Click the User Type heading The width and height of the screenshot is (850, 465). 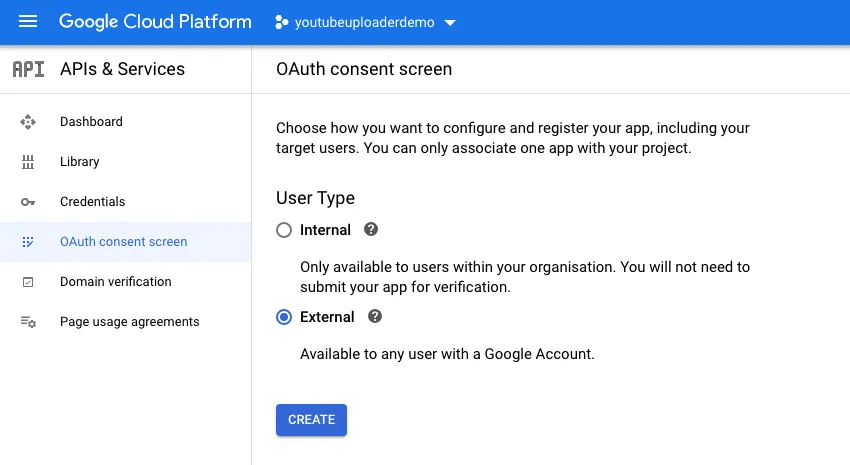pyautogui.click(x=315, y=198)
